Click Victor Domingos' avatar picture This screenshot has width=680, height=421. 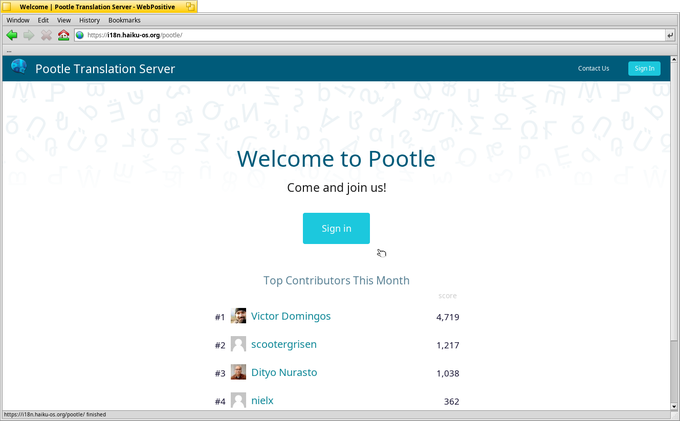tap(238, 316)
